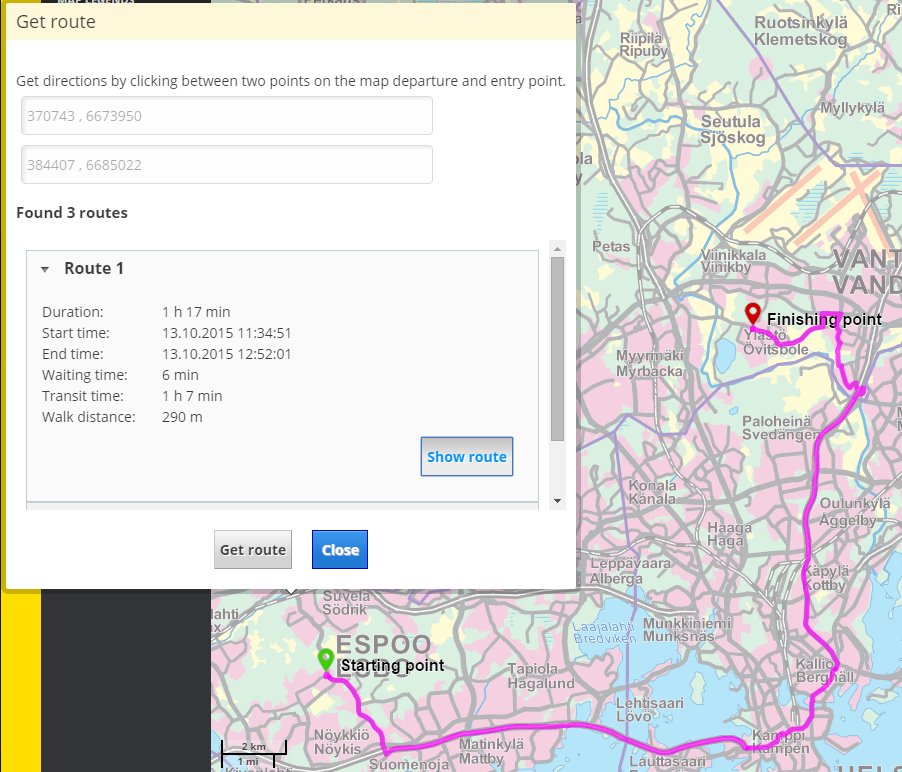Collapse the Route 1 details

point(44,268)
